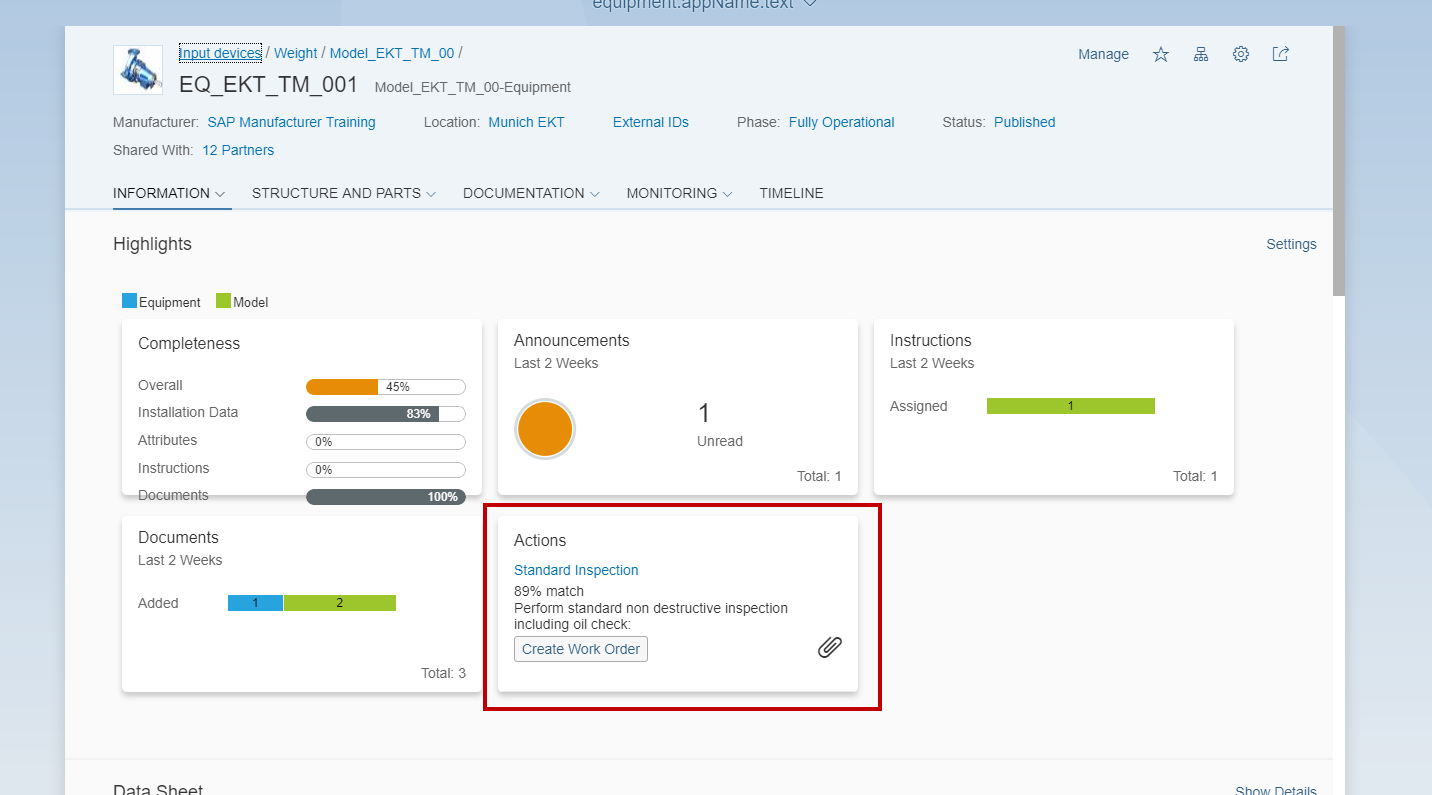1432x795 pixels.
Task: Expand STRUCTURE AND PARTS chevron
Action: [431, 194]
